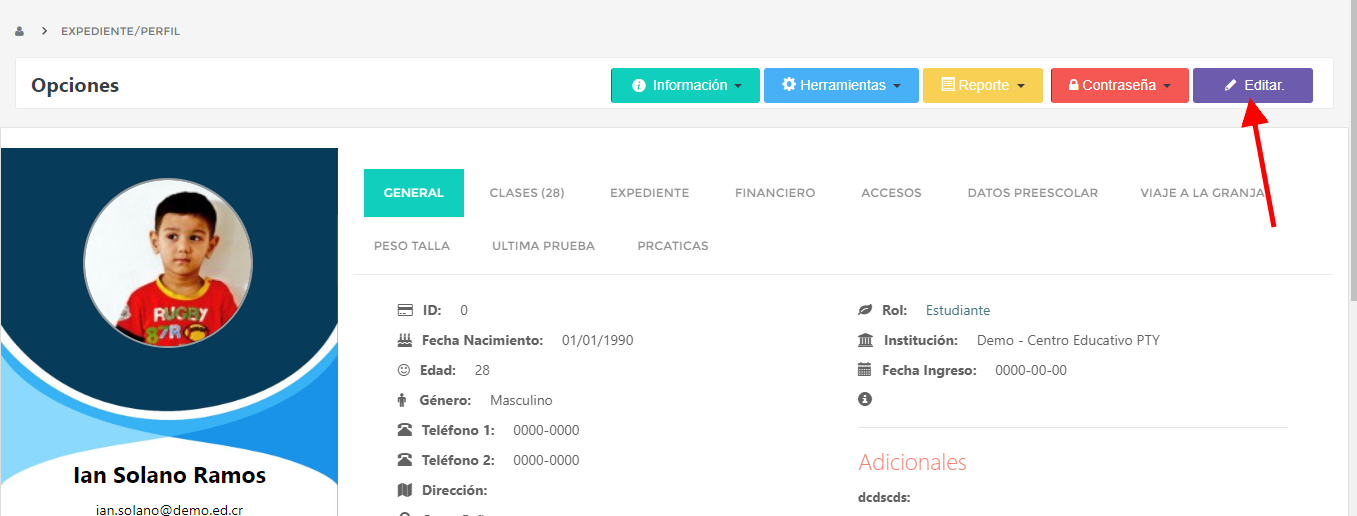
Task: Click the Opciones panel title
Action: point(75,85)
